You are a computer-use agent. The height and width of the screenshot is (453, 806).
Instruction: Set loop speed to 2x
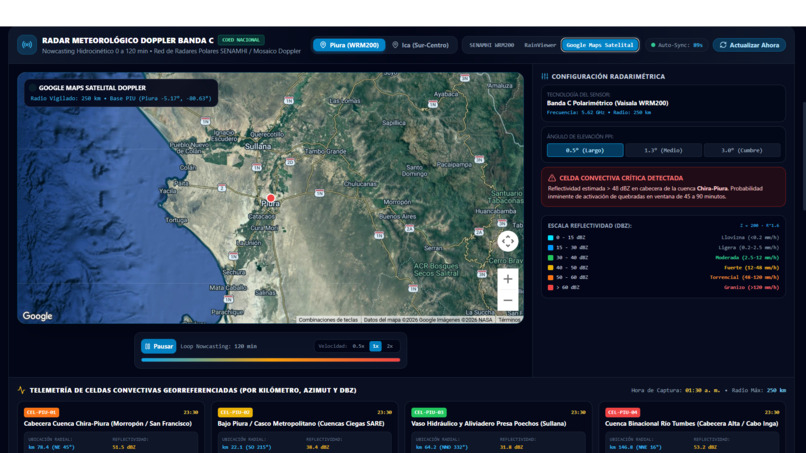(390, 346)
